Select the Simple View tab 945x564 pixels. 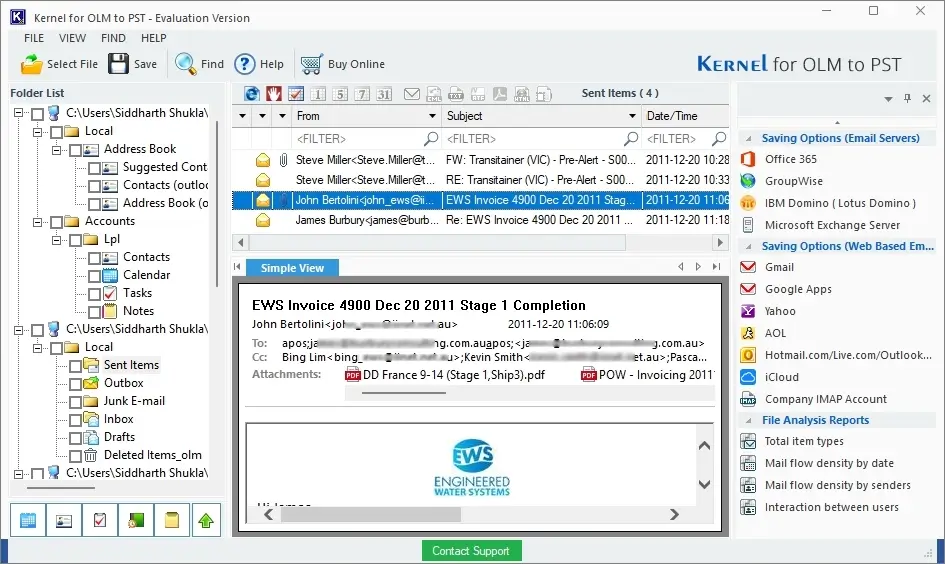tap(292, 268)
